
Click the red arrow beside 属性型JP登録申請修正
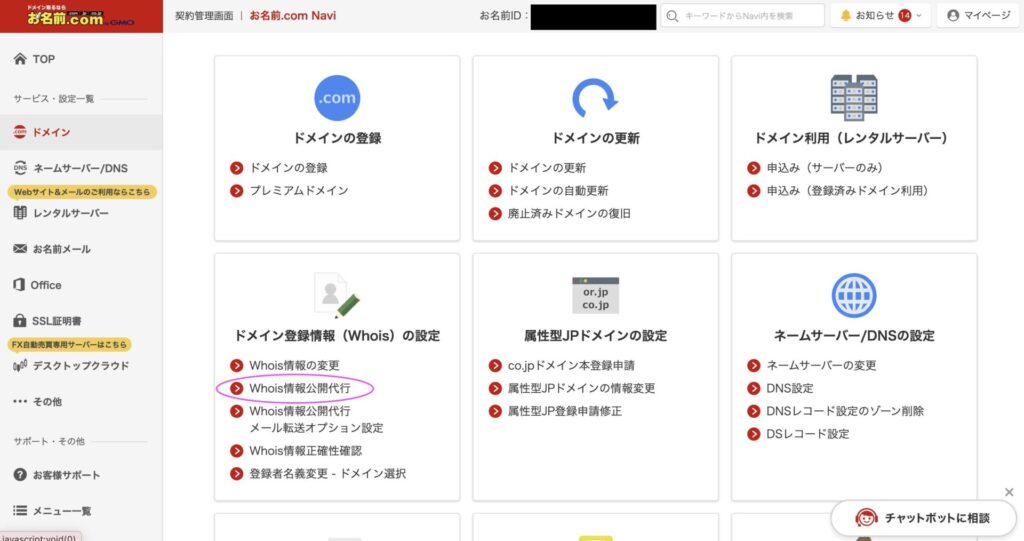coord(495,411)
